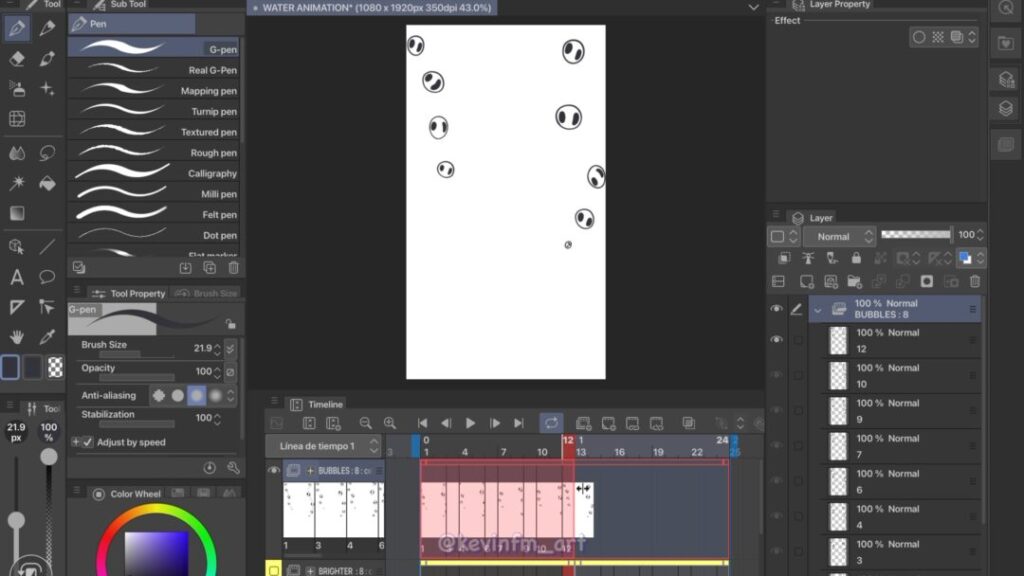Open the Layer Property tab

[x=832, y=5]
